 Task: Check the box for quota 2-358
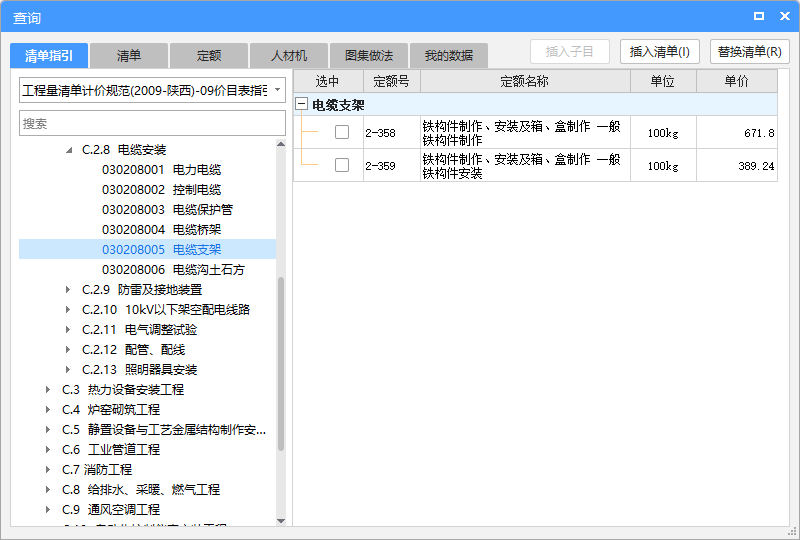(x=342, y=132)
